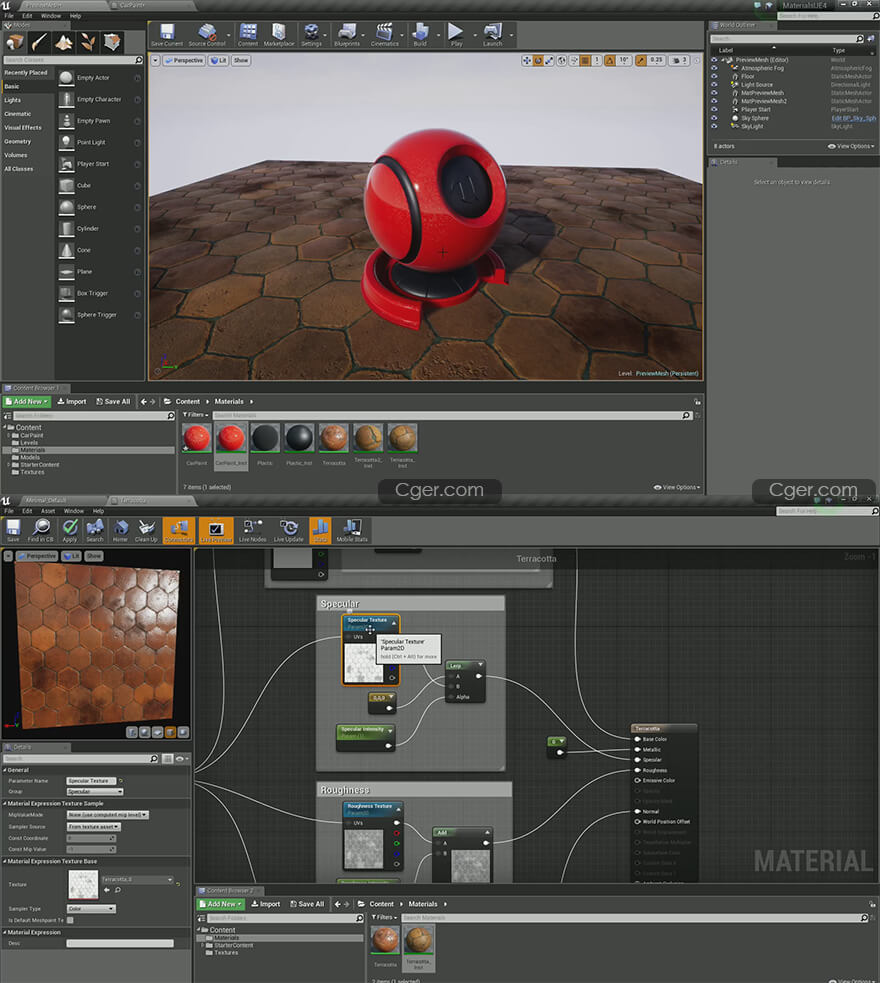Image resolution: width=880 pixels, height=983 pixels.
Task: Toggle visibility eye for Light Source
Action: pyautogui.click(x=714, y=85)
